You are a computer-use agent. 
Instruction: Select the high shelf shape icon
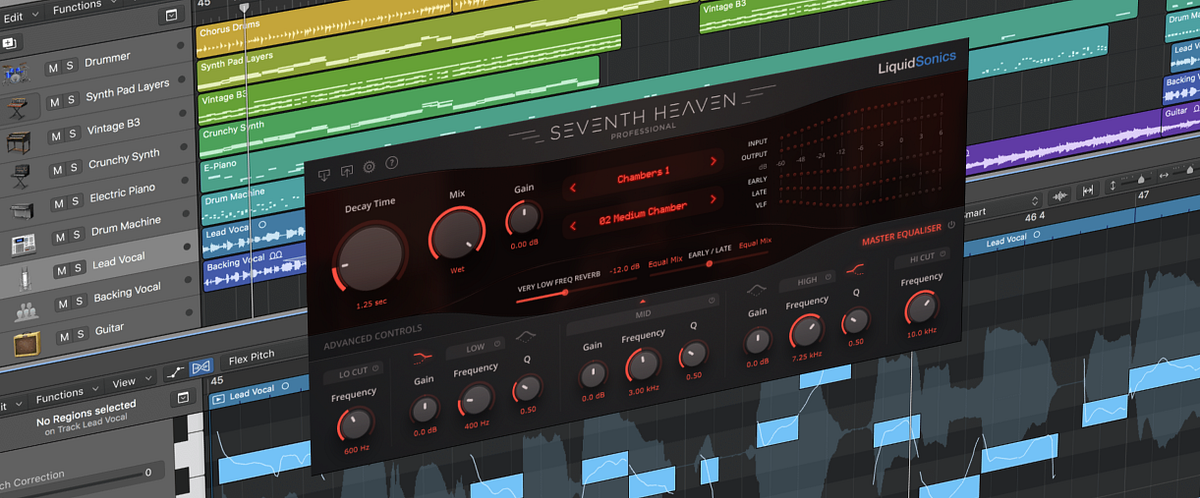click(x=857, y=267)
